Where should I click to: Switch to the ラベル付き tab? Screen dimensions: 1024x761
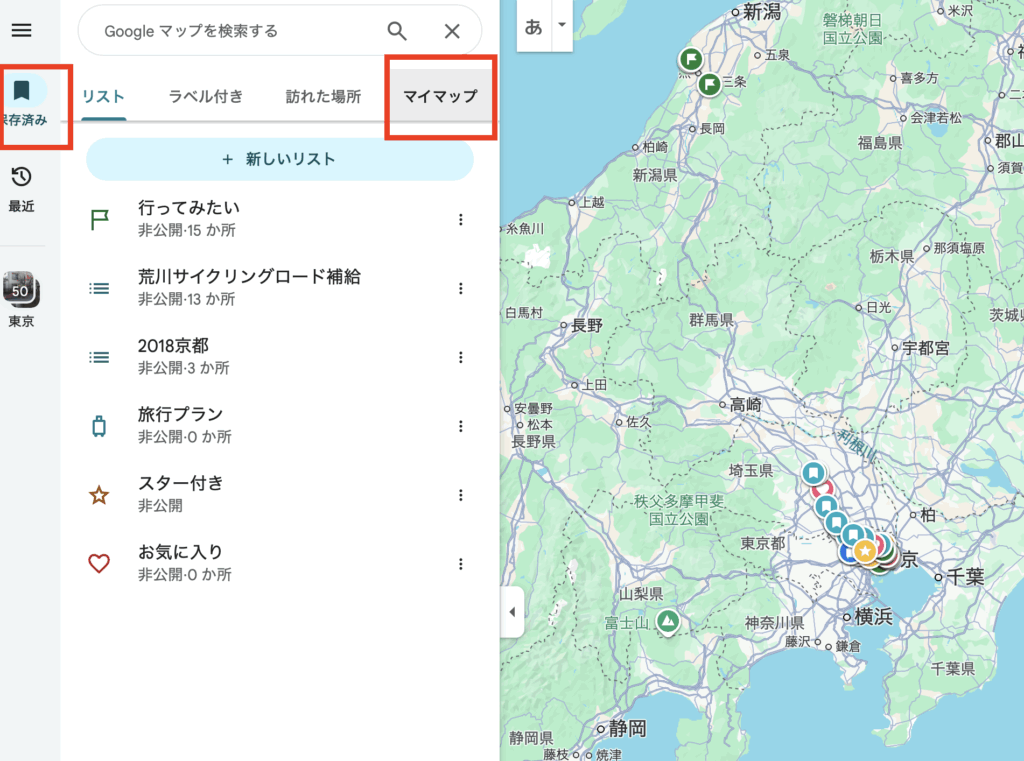coord(205,97)
